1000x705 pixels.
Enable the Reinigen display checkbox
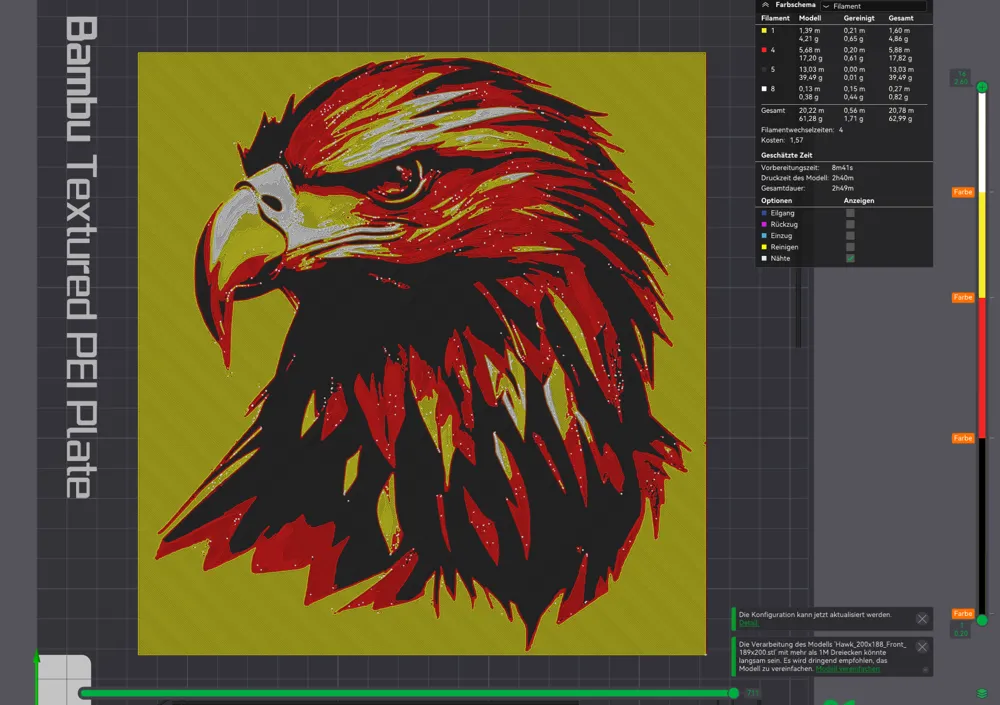click(850, 247)
